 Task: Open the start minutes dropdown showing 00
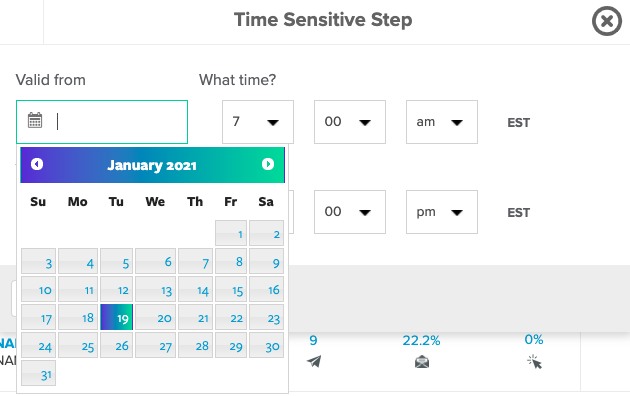[350, 122]
